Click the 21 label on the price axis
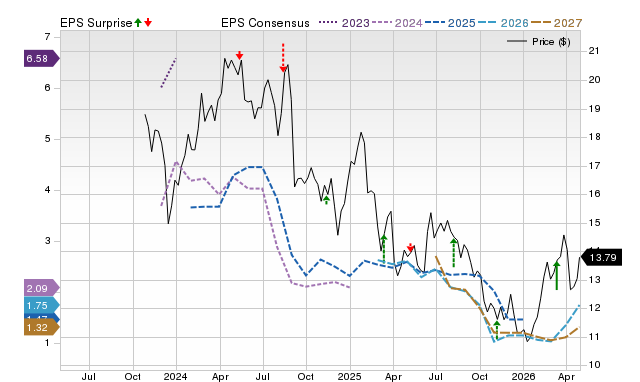The height and width of the screenshot is (382, 640). (x=594, y=51)
